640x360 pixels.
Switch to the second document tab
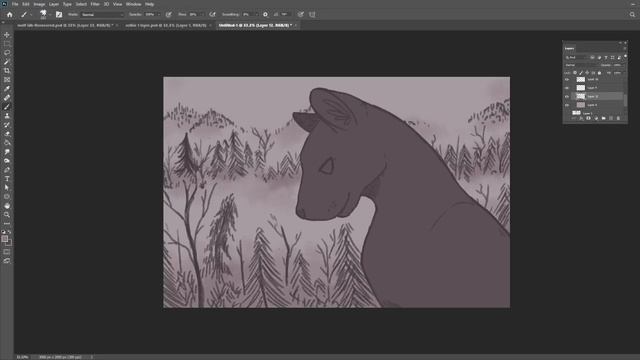166,25
